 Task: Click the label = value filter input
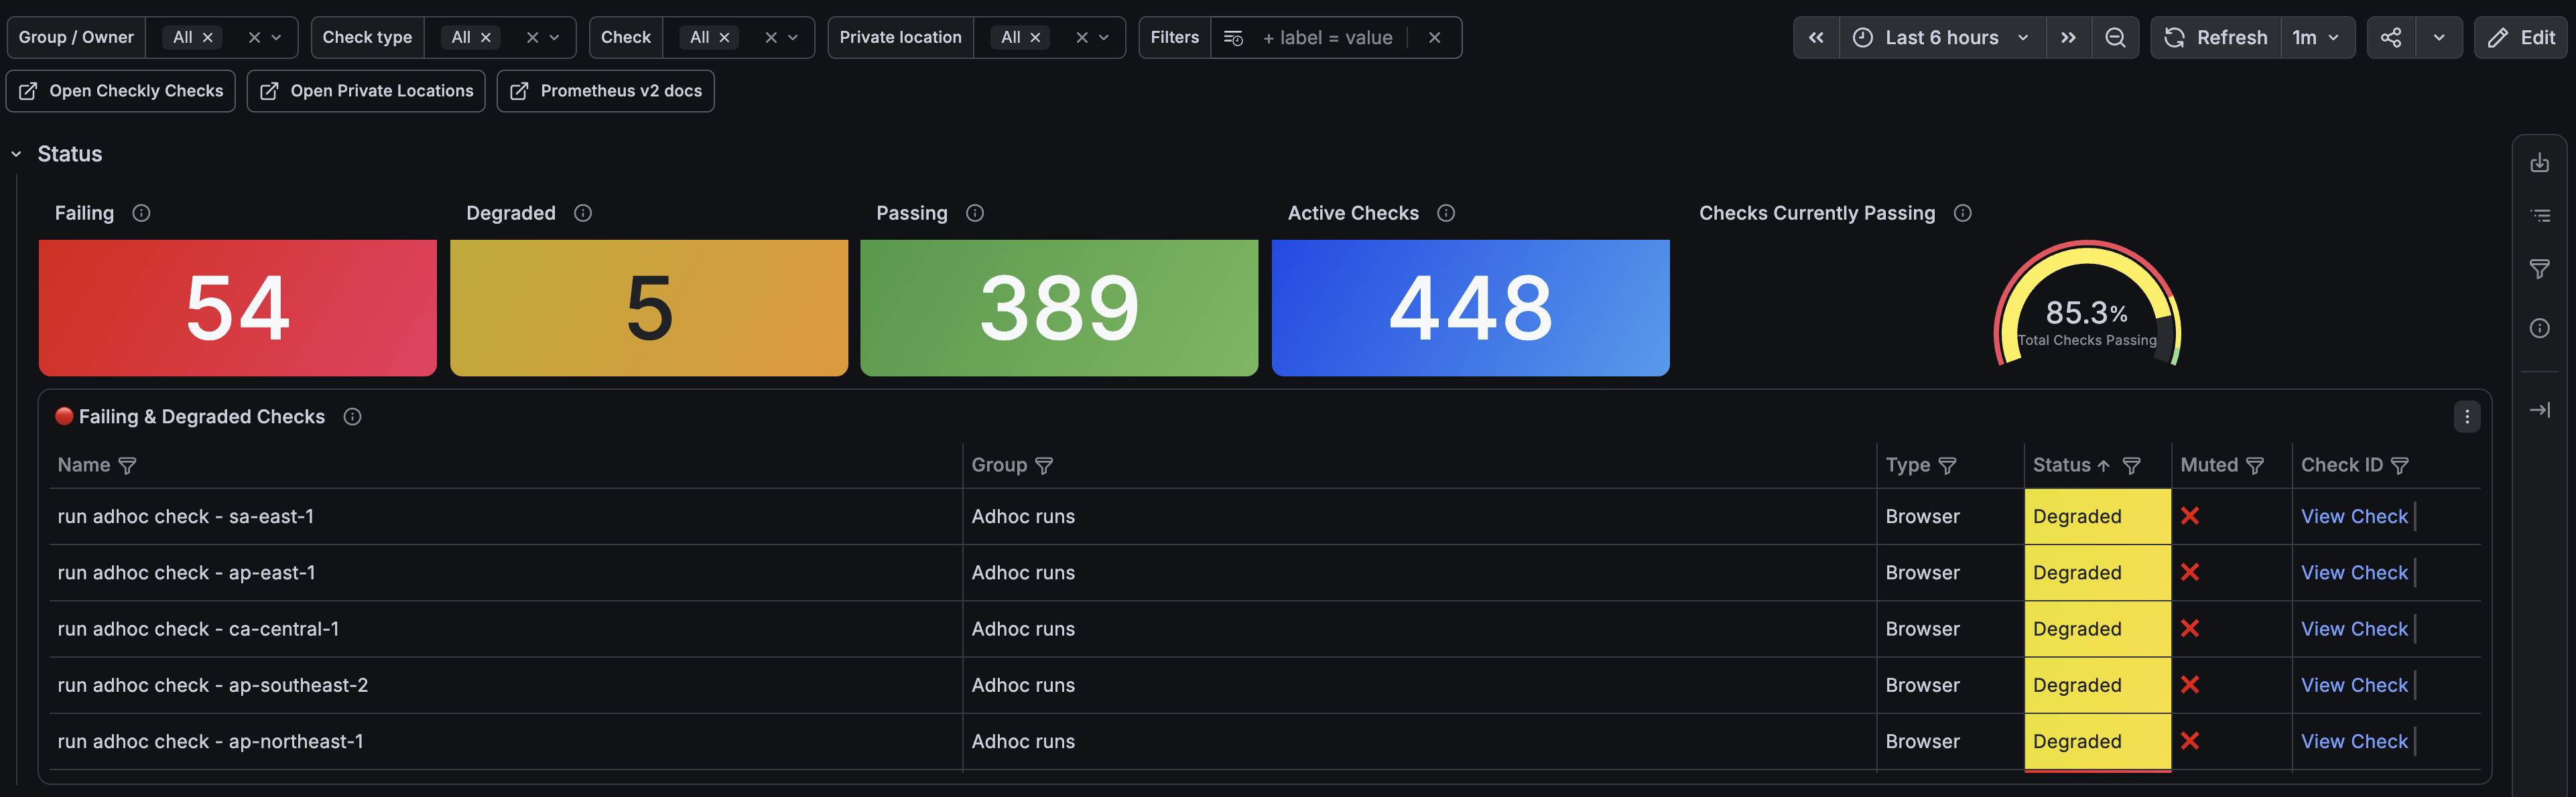[1327, 38]
